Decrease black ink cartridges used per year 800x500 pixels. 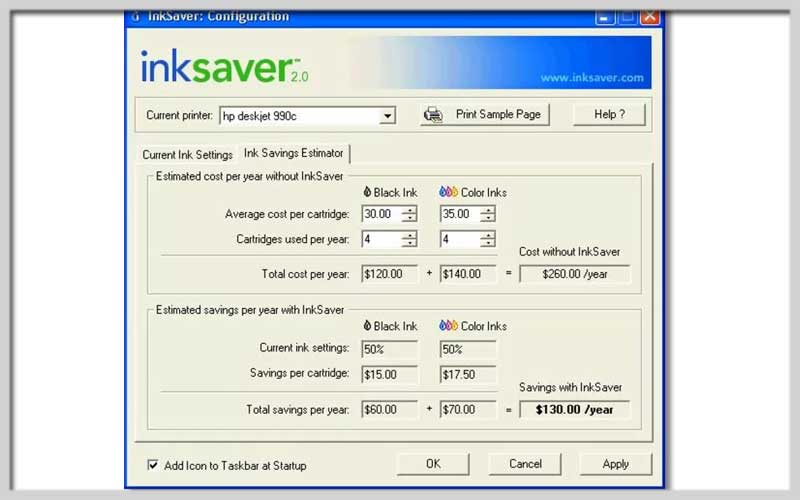point(409,243)
